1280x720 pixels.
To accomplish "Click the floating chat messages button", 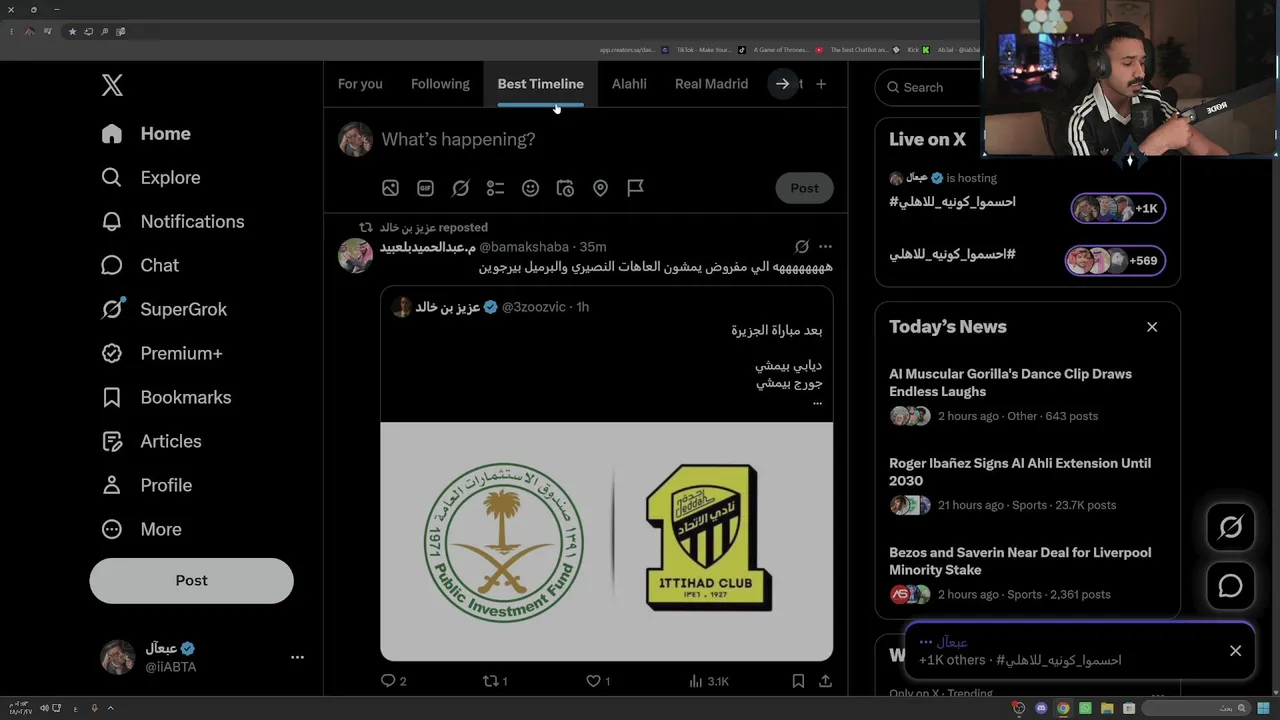I will point(1230,586).
